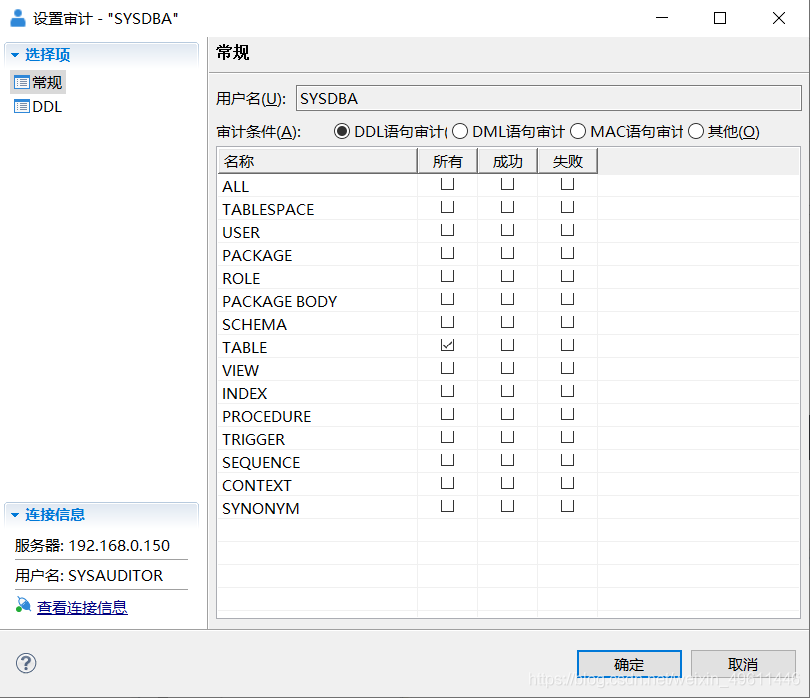Click the 确定 button
The height and width of the screenshot is (698, 810).
(629, 664)
